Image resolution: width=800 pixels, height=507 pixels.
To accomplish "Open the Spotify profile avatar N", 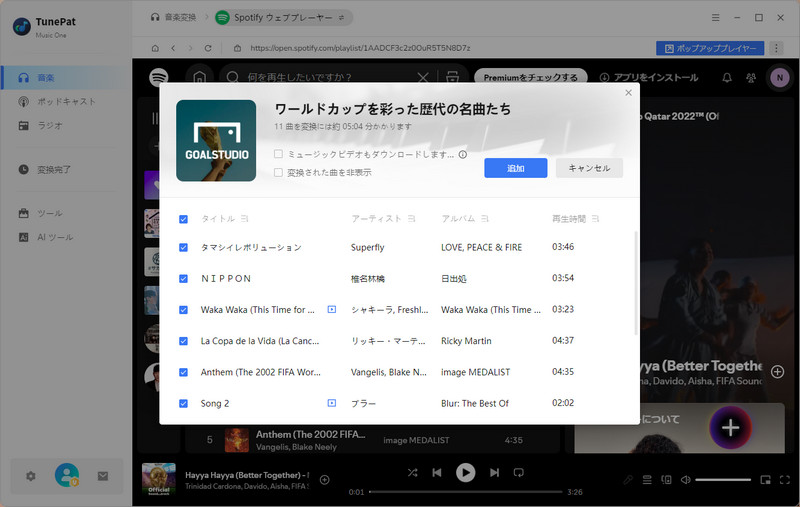I will 779,78.
